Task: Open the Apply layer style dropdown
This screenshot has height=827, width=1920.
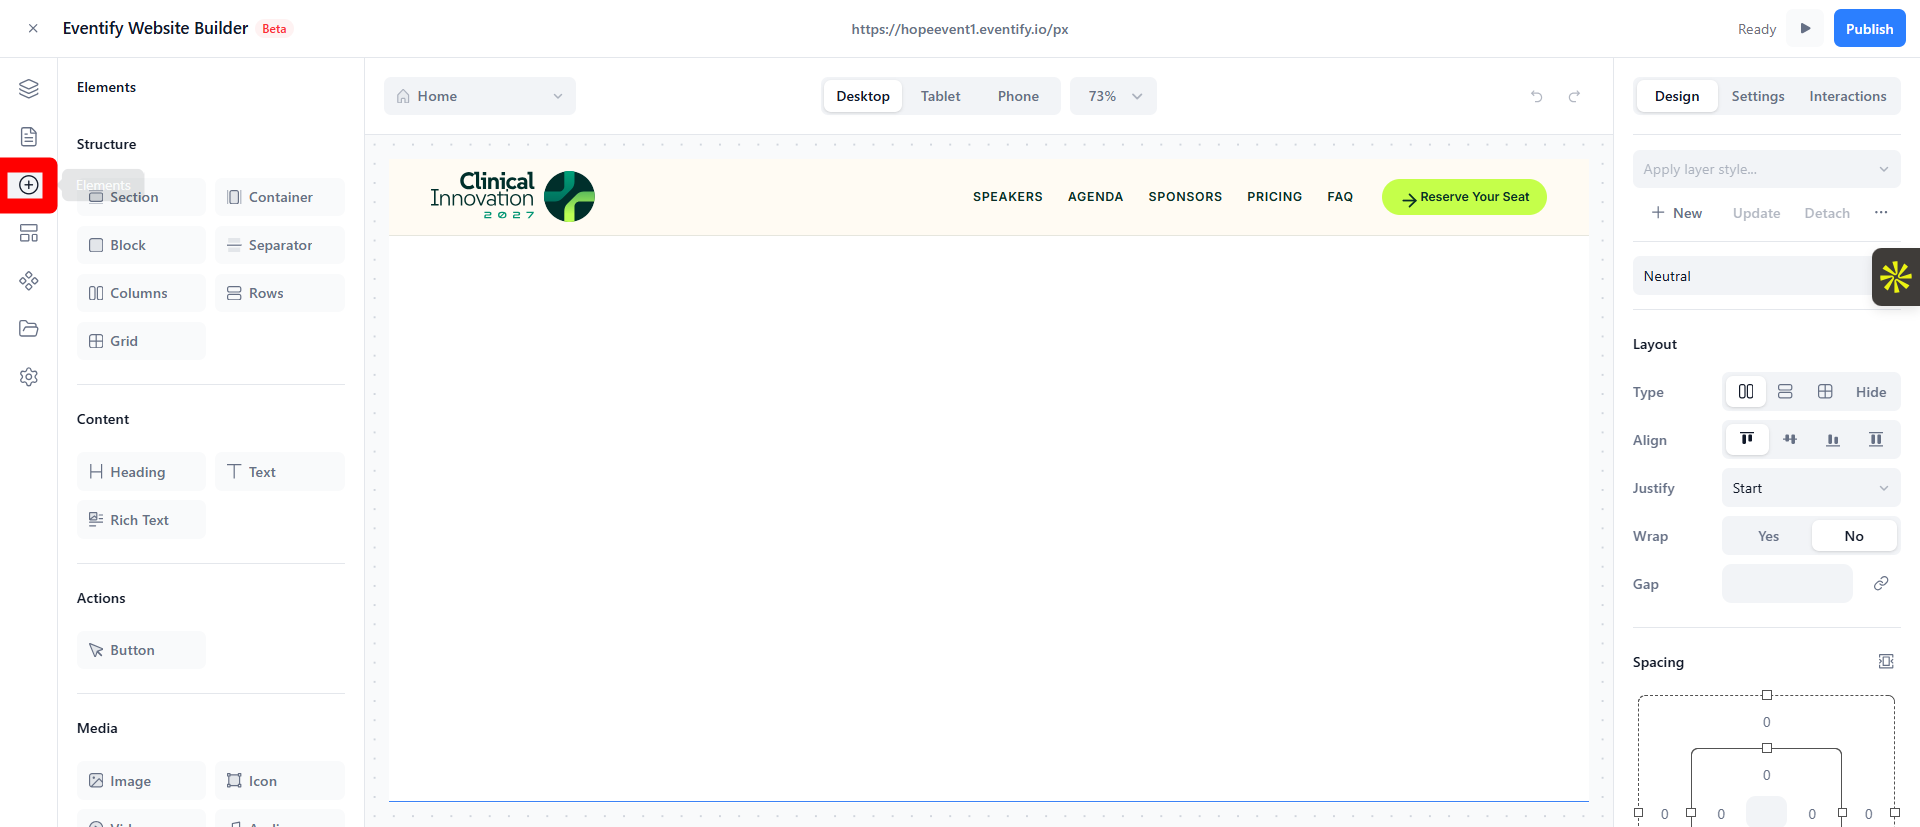Action: [1766, 169]
